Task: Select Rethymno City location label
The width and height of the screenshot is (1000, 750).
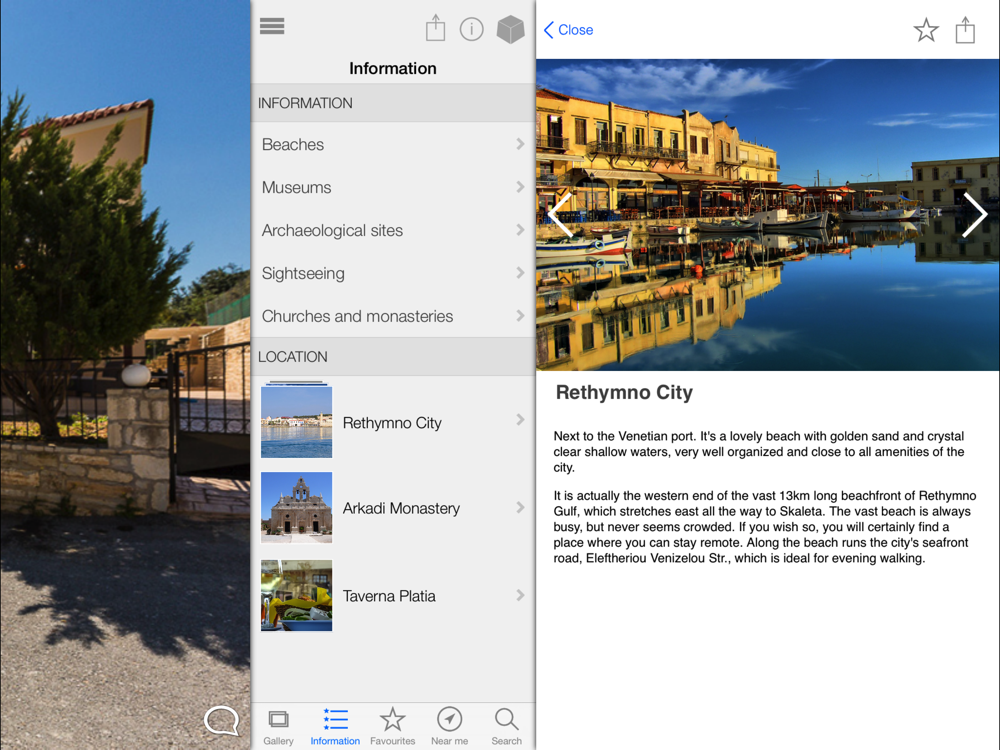Action: click(392, 423)
